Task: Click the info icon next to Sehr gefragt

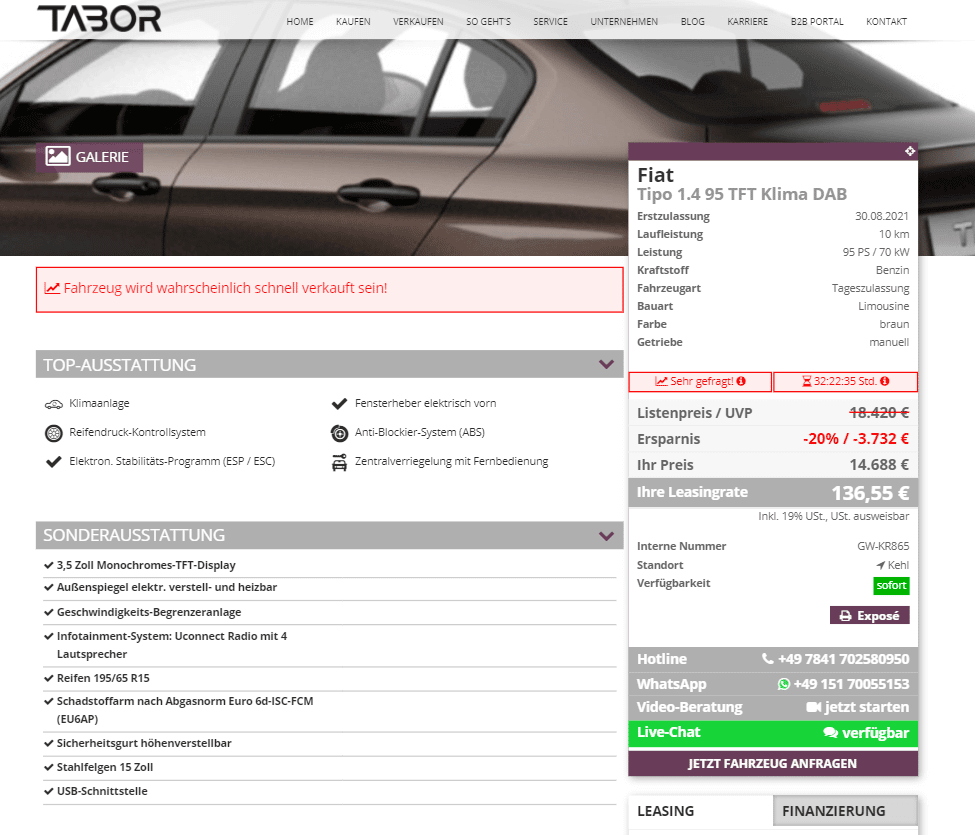Action: pos(741,381)
